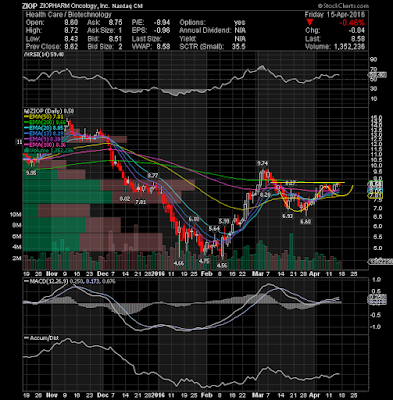Click the 35.5 SCTR value
Image resolution: width=393 pixels, height=400 pixels.
tap(238, 47)
